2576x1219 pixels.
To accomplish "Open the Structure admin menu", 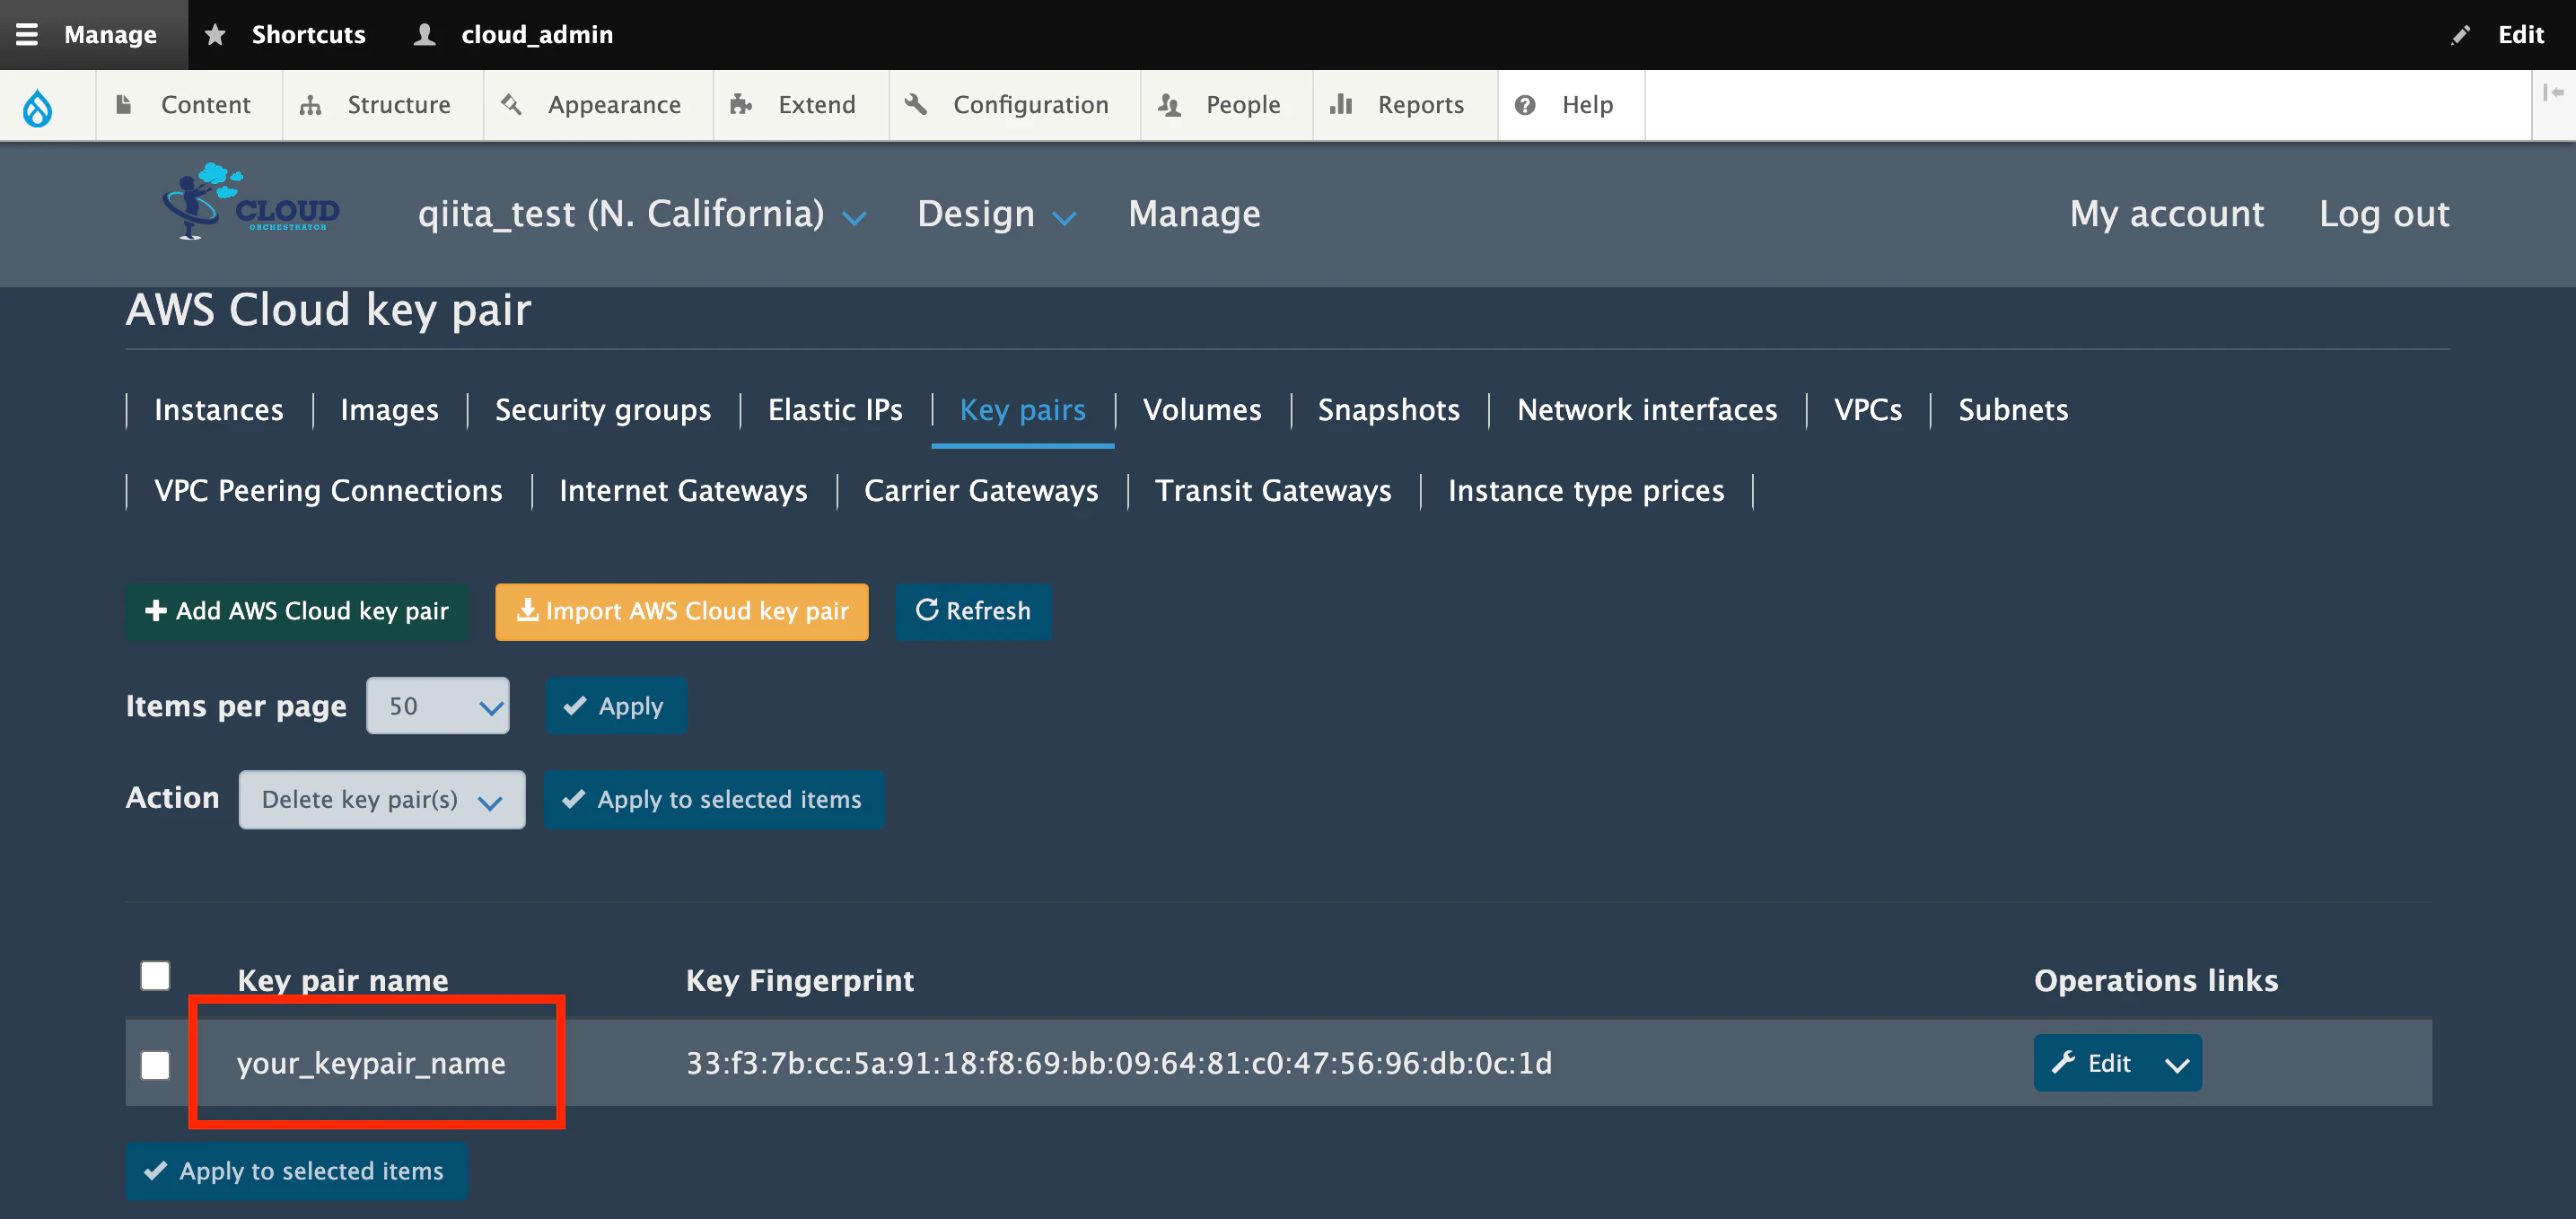I will point(382,105).
